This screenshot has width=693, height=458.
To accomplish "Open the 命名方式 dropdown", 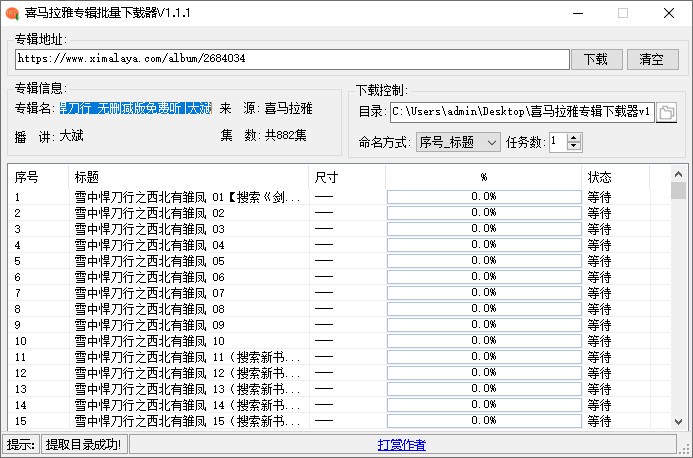I will pyautogui.click(x=457, y=143).
